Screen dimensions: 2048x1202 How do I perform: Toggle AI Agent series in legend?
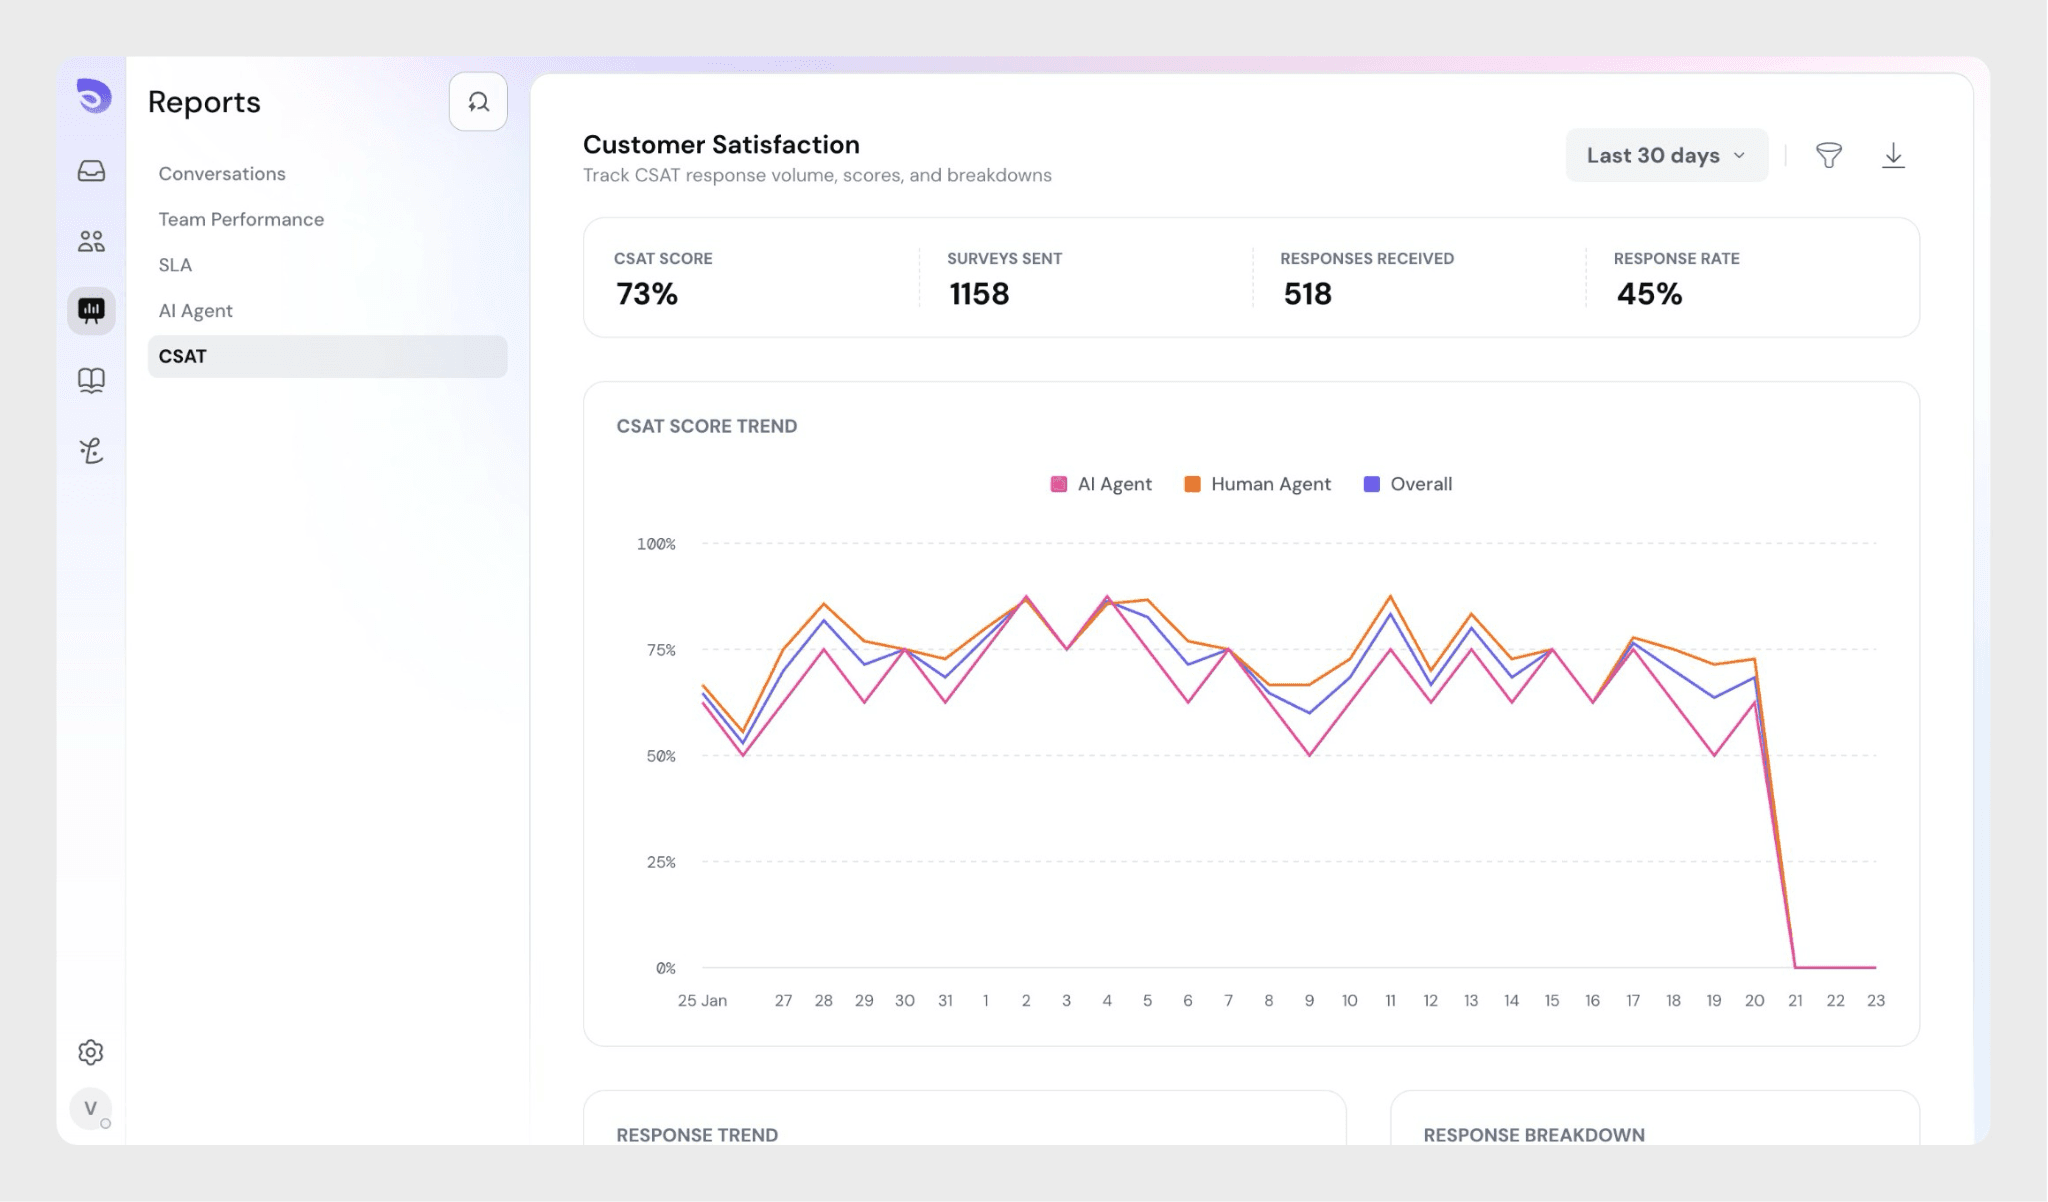pos(1101,484)
